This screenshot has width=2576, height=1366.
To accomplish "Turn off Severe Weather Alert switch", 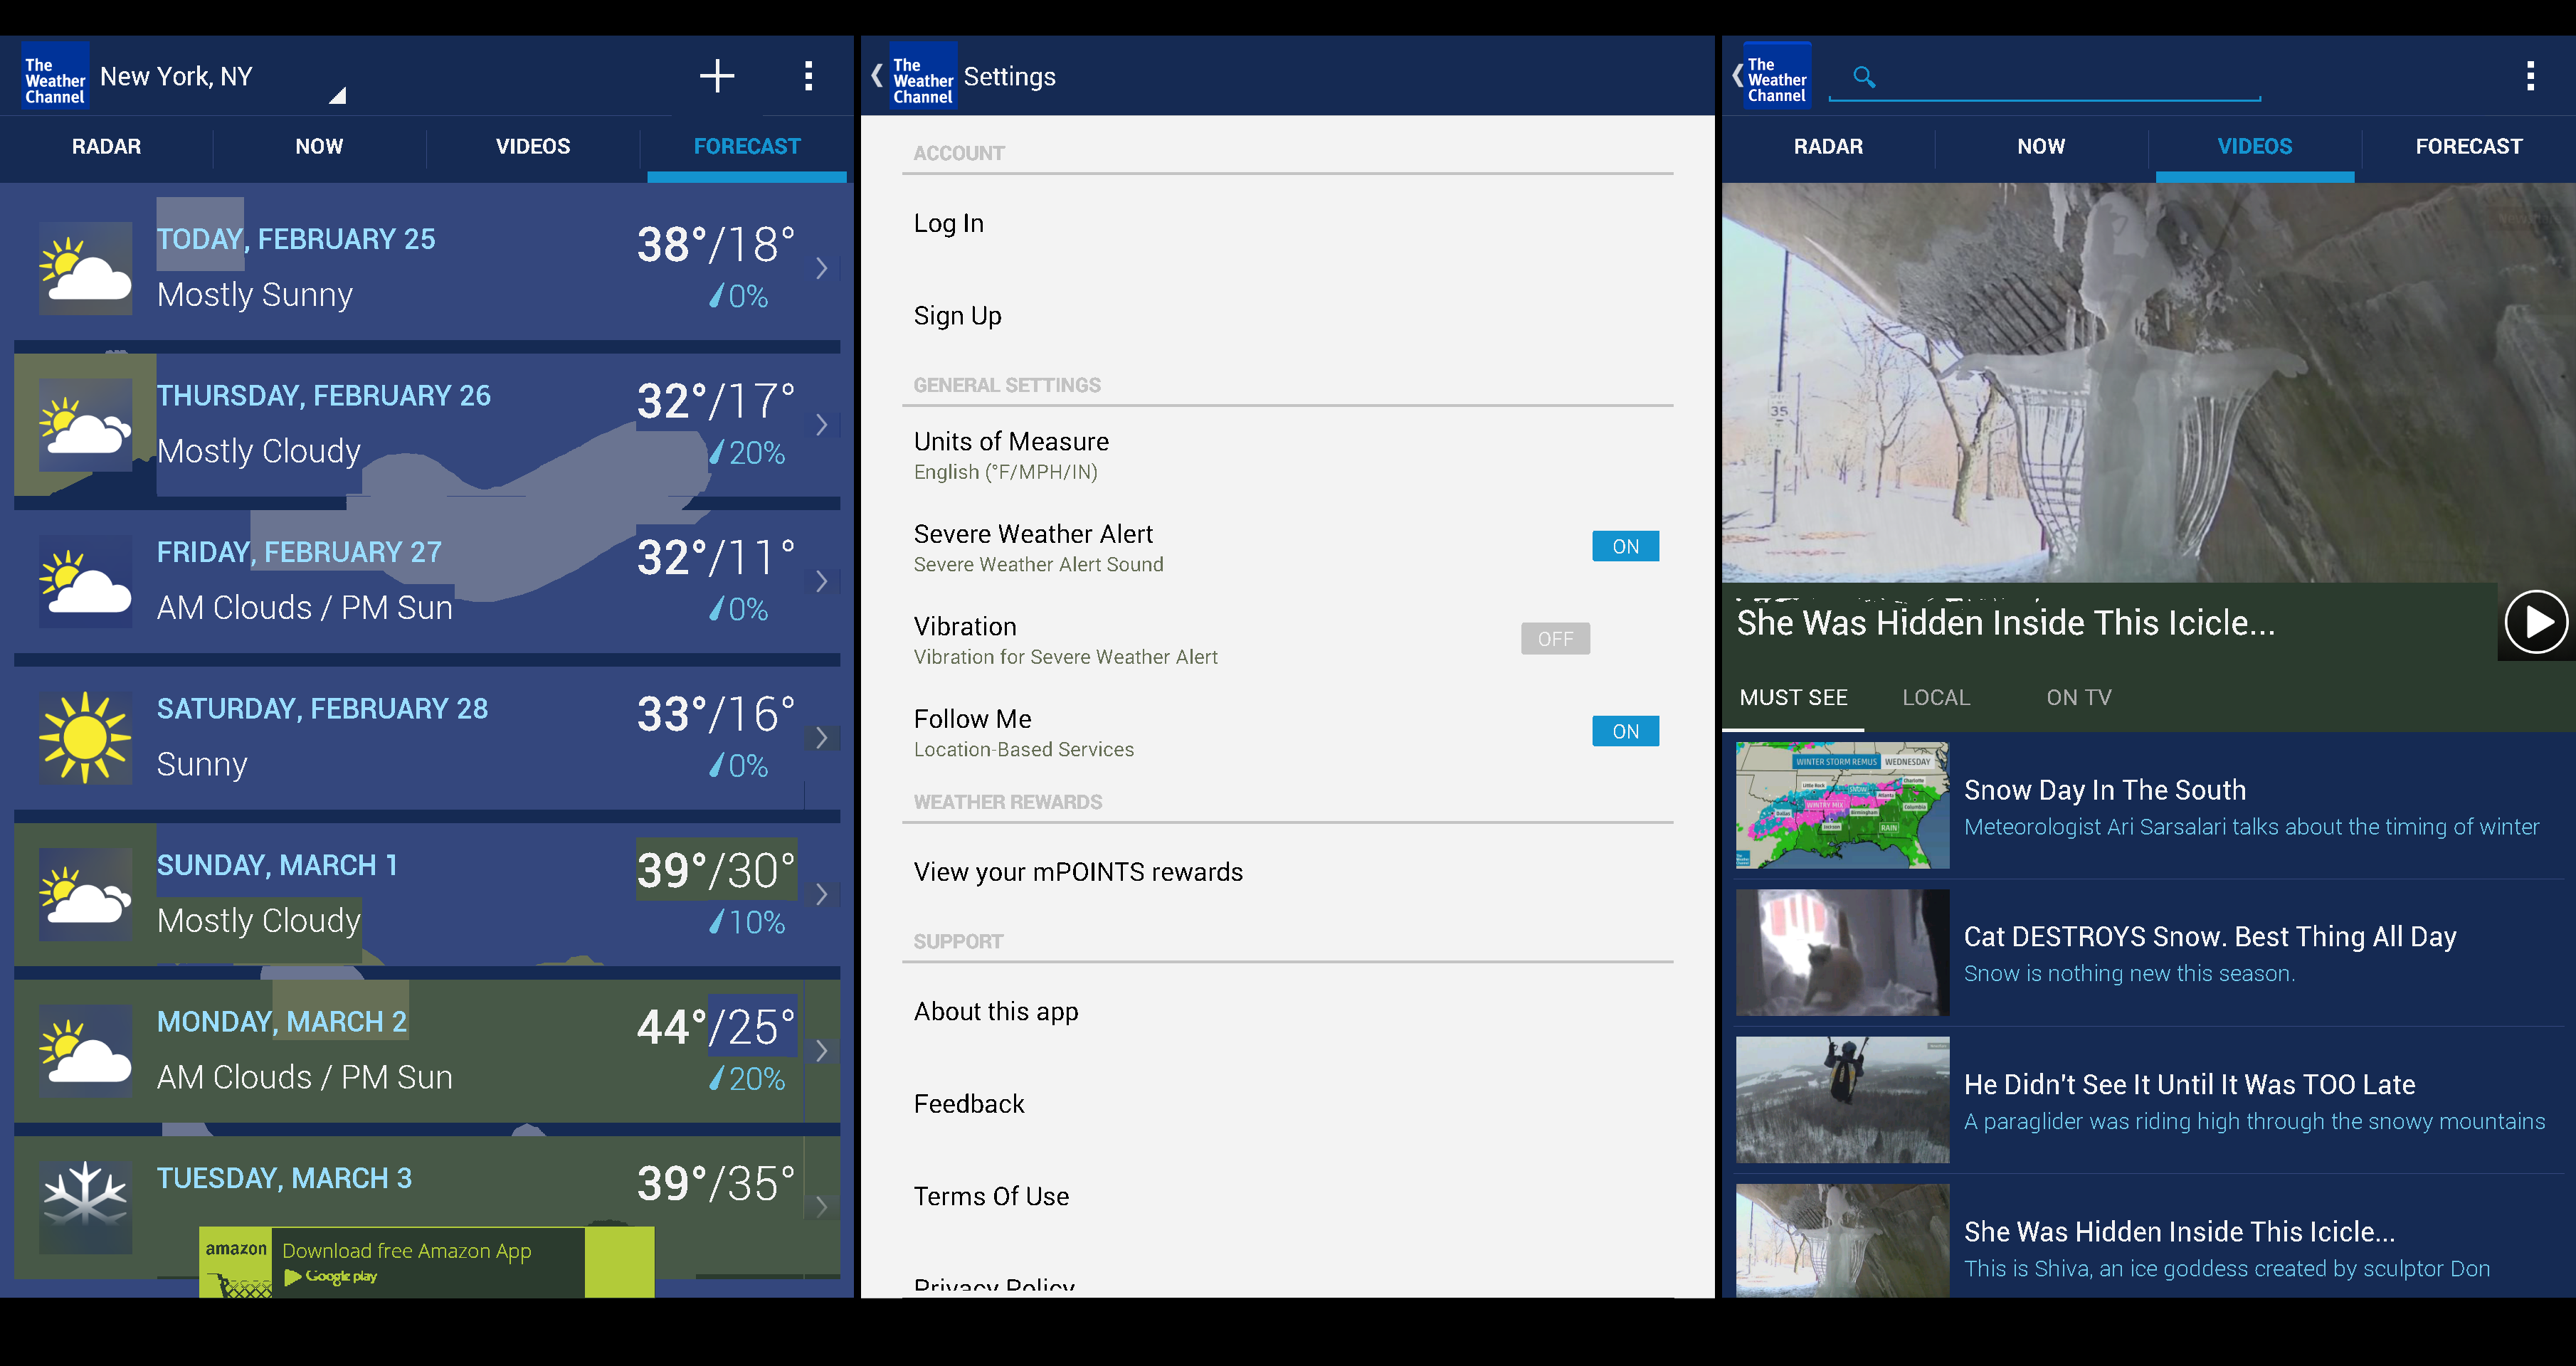I will [x=1625, y=546].
